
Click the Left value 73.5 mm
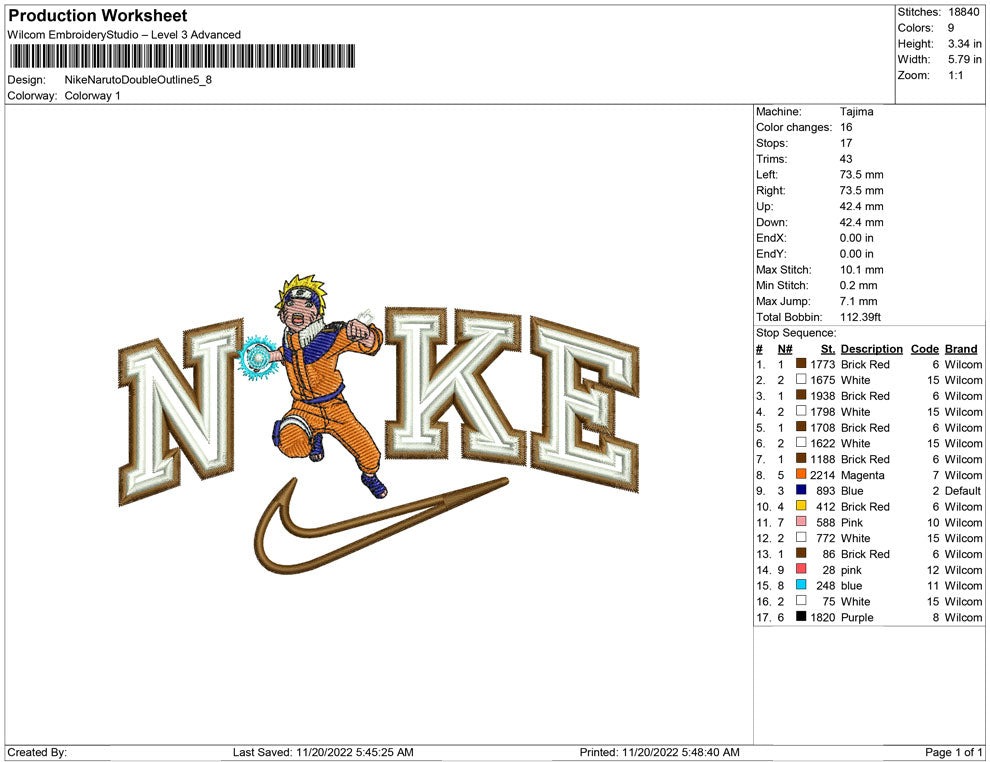coord(861,174)
